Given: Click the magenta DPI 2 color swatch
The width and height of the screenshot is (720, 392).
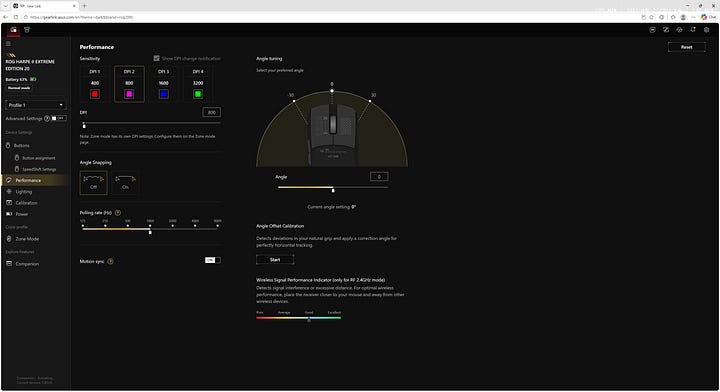Looking at the screenshot, I should click(x=129, y=94).
